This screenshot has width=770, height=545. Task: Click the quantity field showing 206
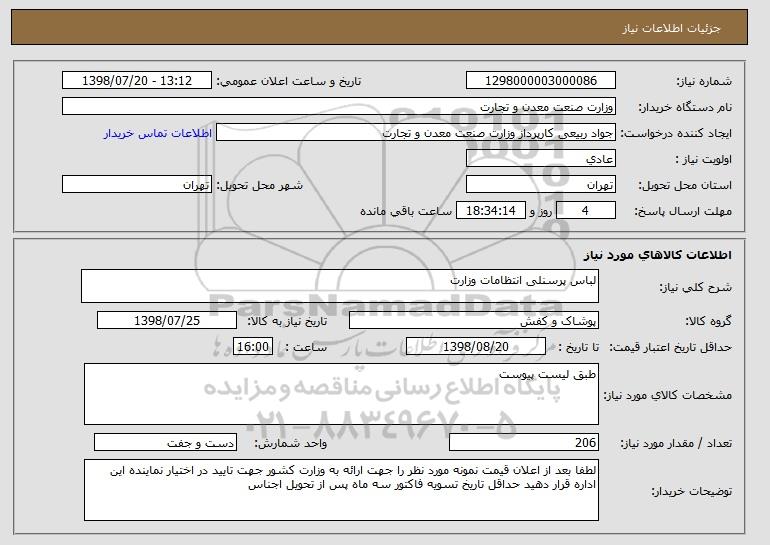[x=524, y=442]
